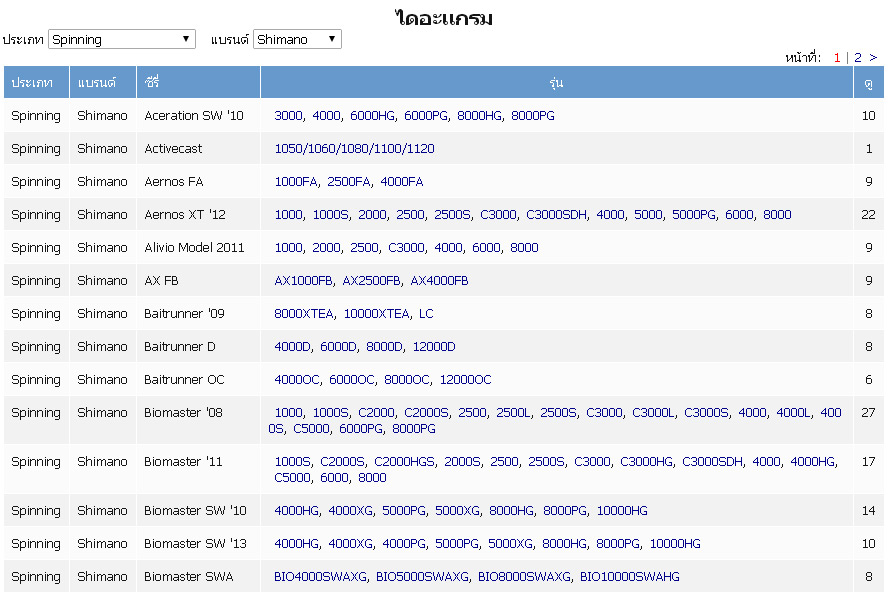
Task: Open Activecast 1050/1060/1080/1100/1120 link
Action: click(355, 148)
